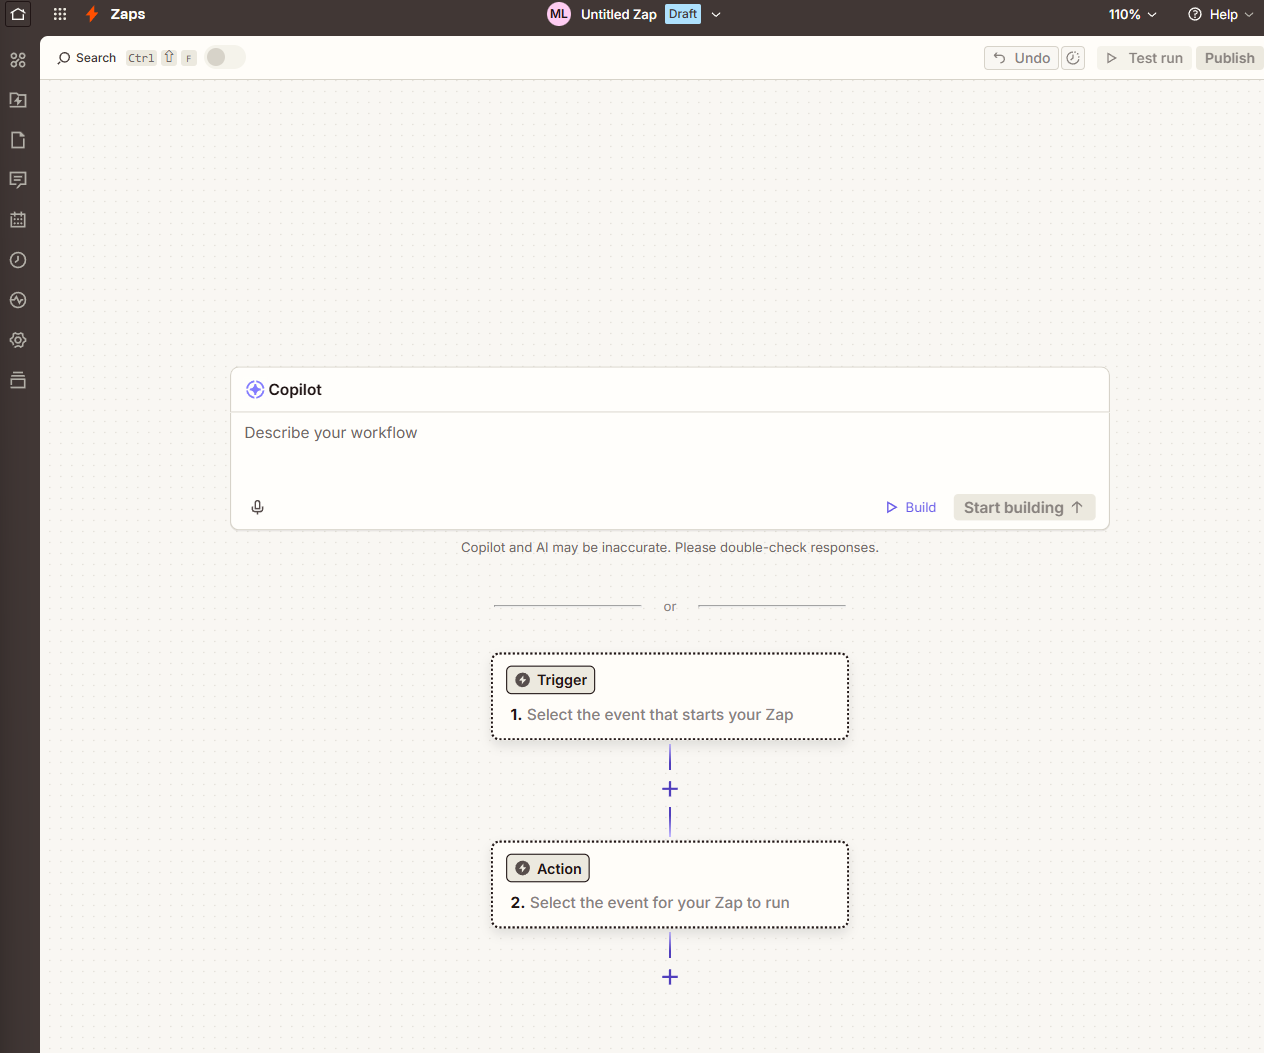
Task: Open the versions stack sidebar icon
Action: click(18, 380)
